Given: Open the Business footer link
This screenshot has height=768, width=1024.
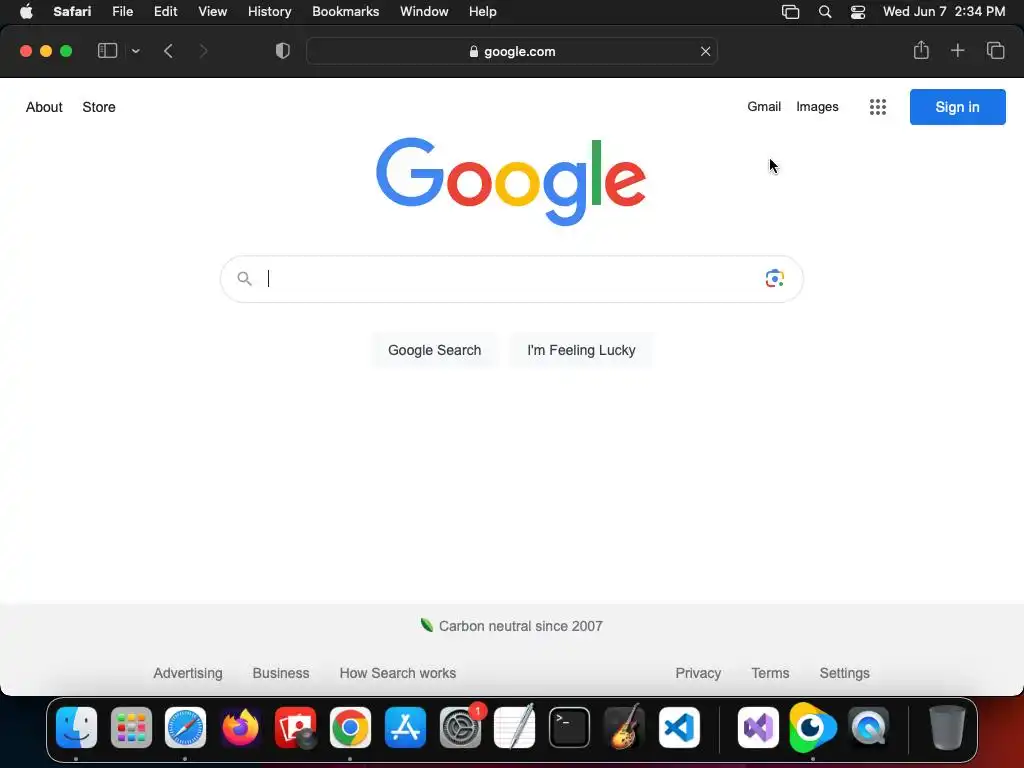Looking at the screenshot, I should tap(281, 673).
